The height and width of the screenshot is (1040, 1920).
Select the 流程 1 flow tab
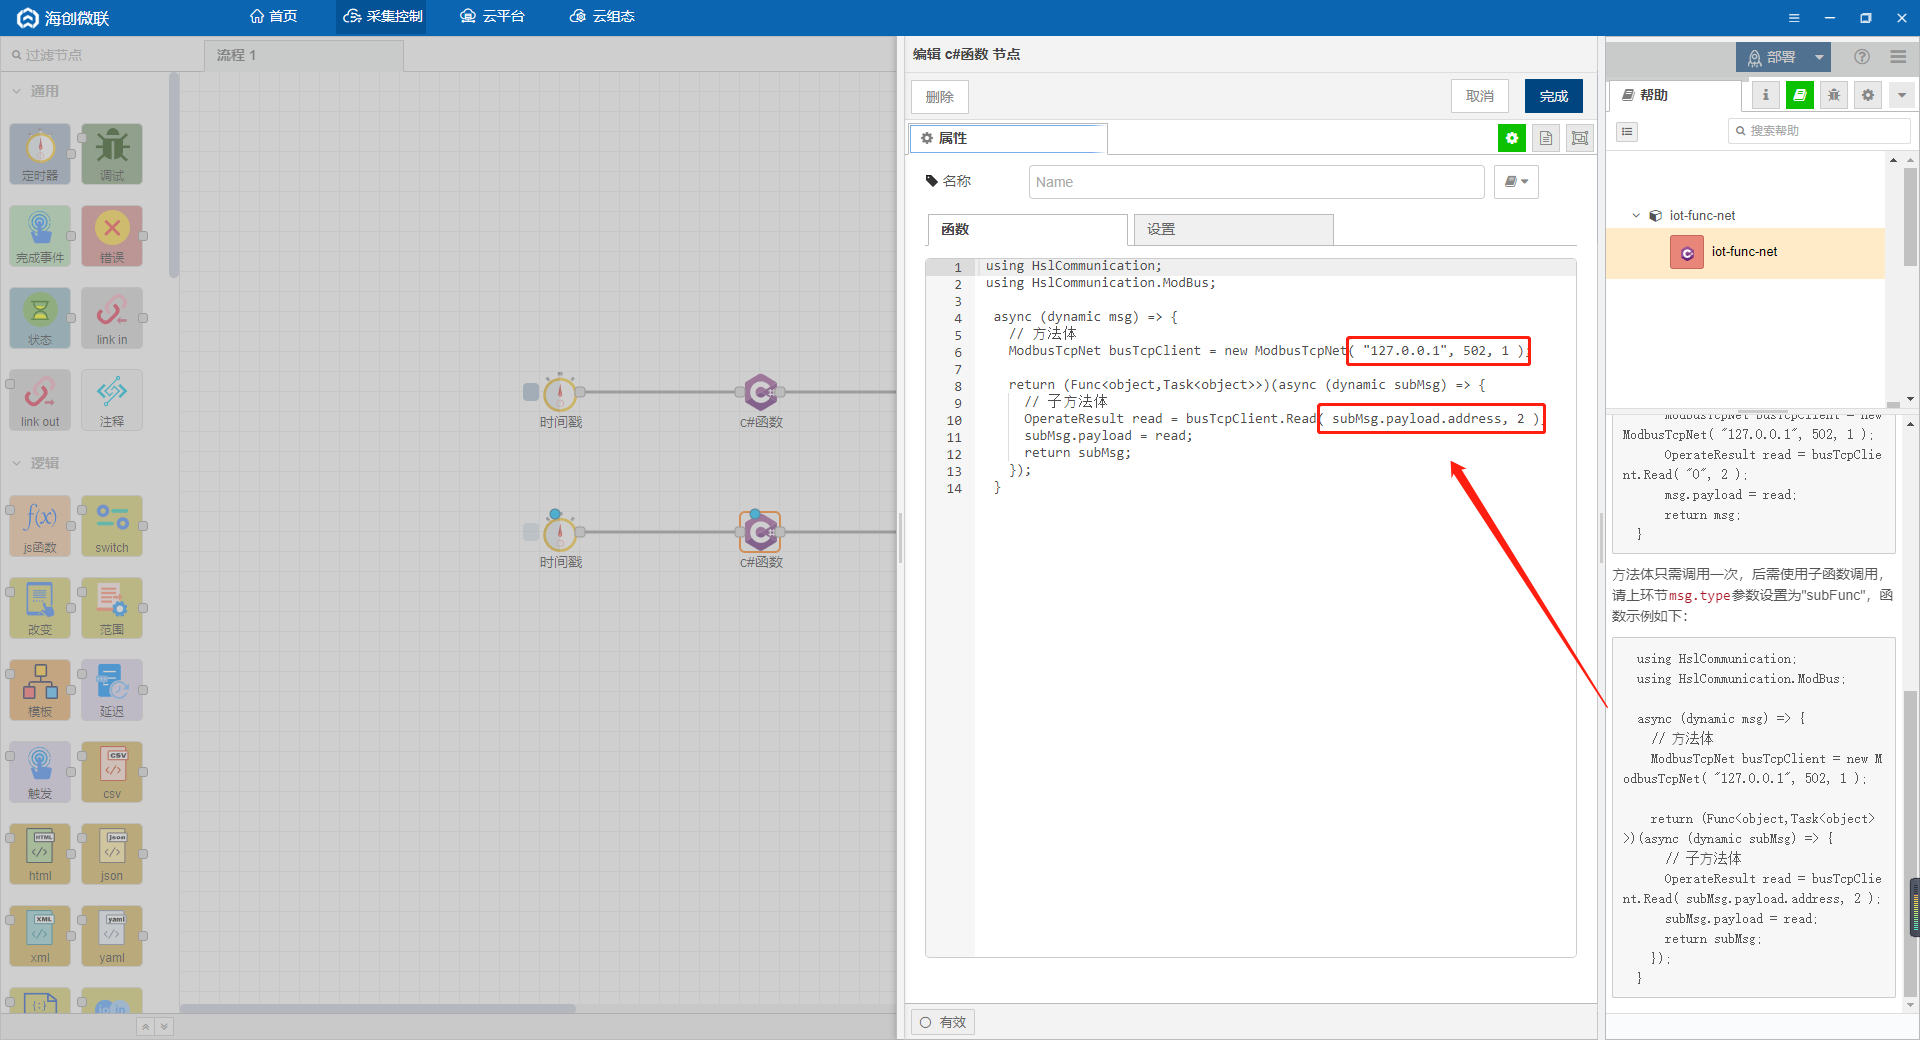[304, 55]
